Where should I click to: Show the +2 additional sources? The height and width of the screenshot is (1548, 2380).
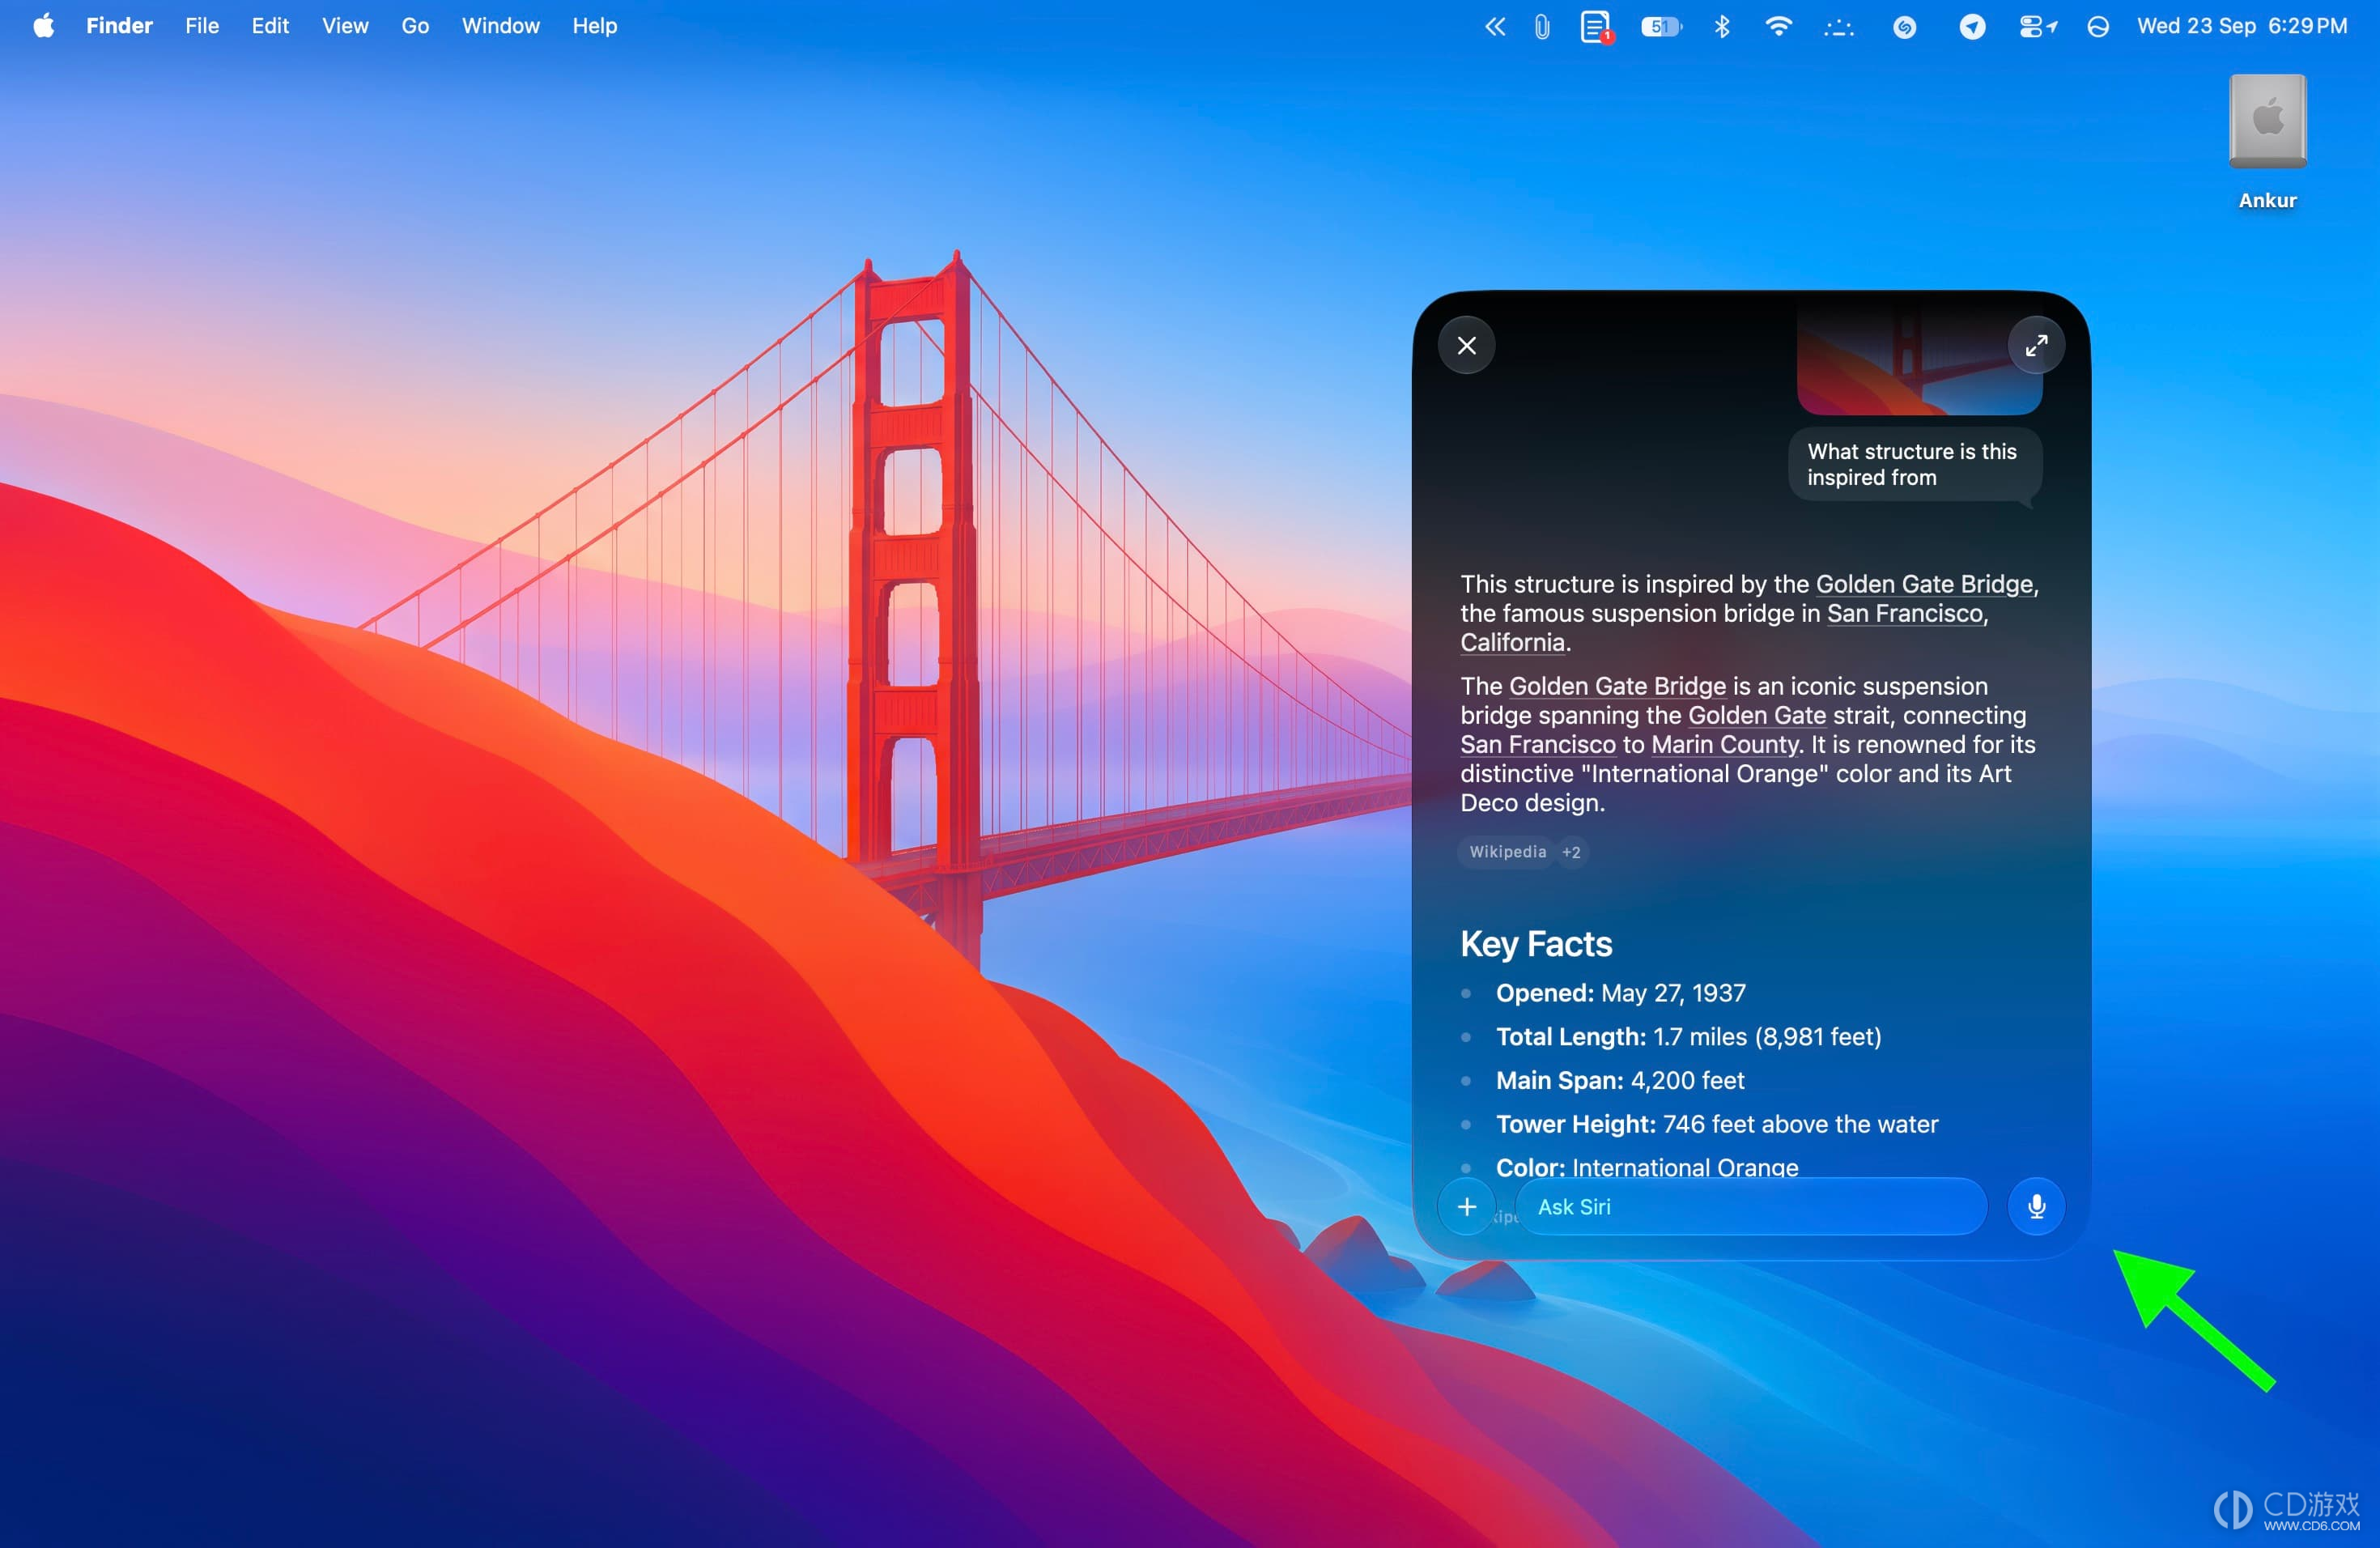(x=1571, y=852)
